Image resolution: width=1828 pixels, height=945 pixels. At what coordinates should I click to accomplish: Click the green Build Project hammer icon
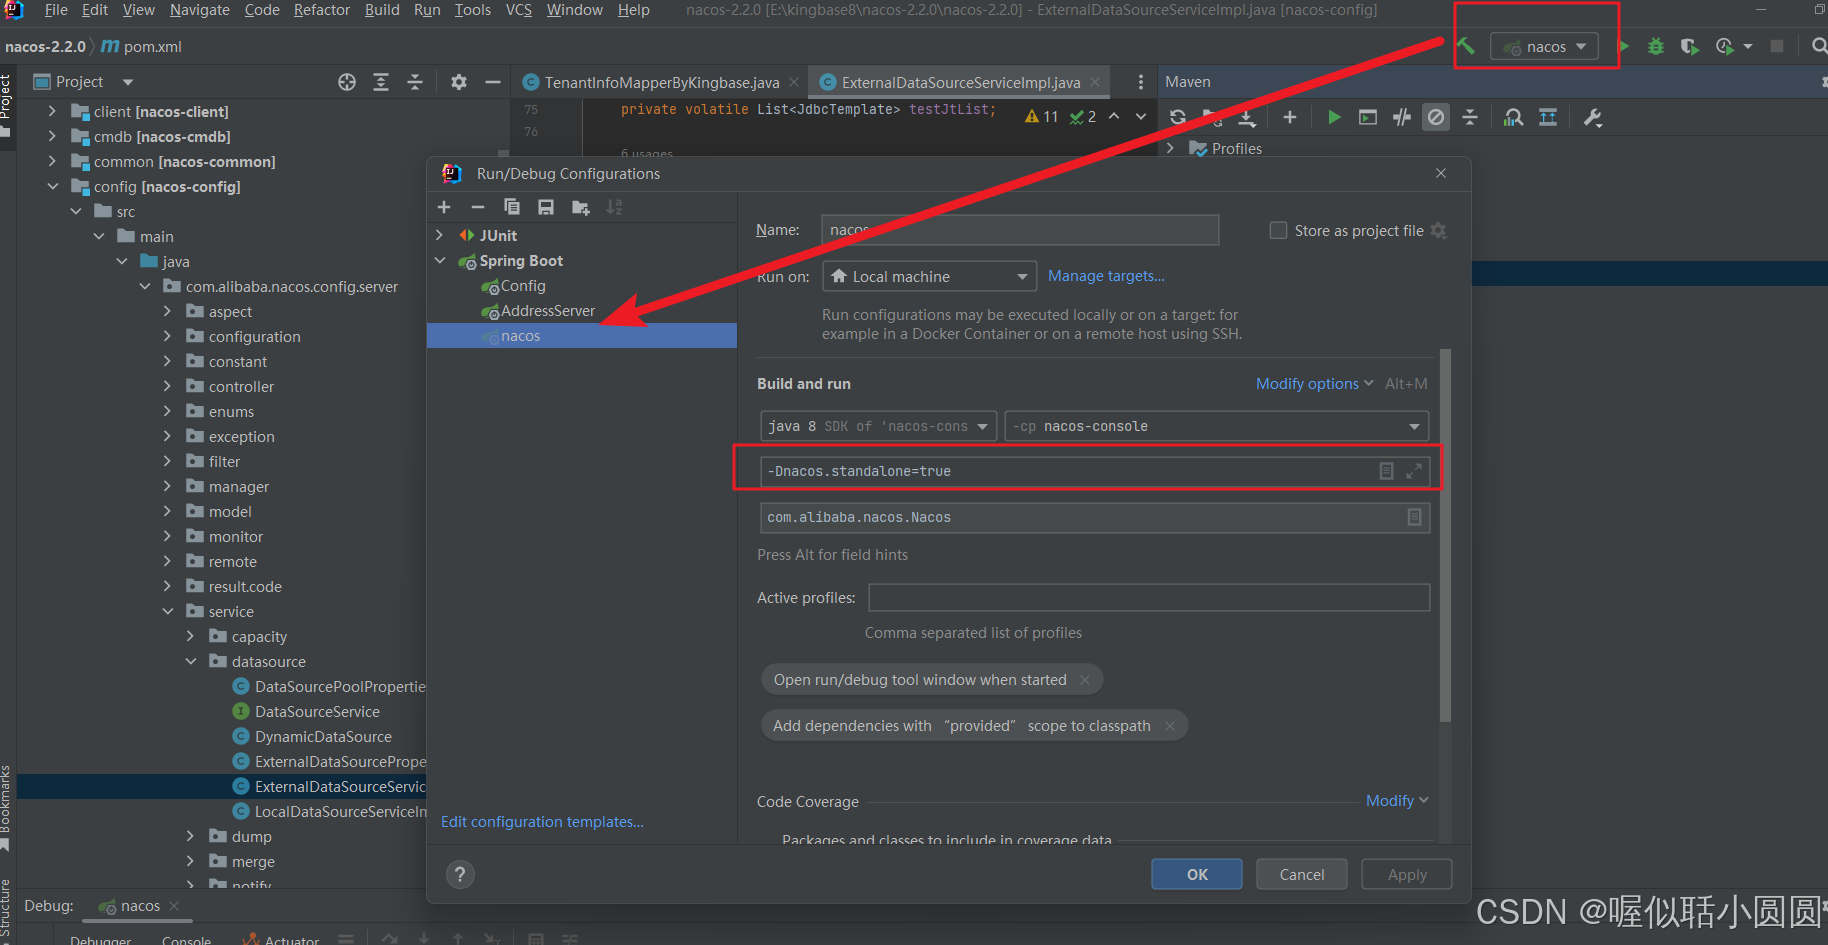(1466, 46)
